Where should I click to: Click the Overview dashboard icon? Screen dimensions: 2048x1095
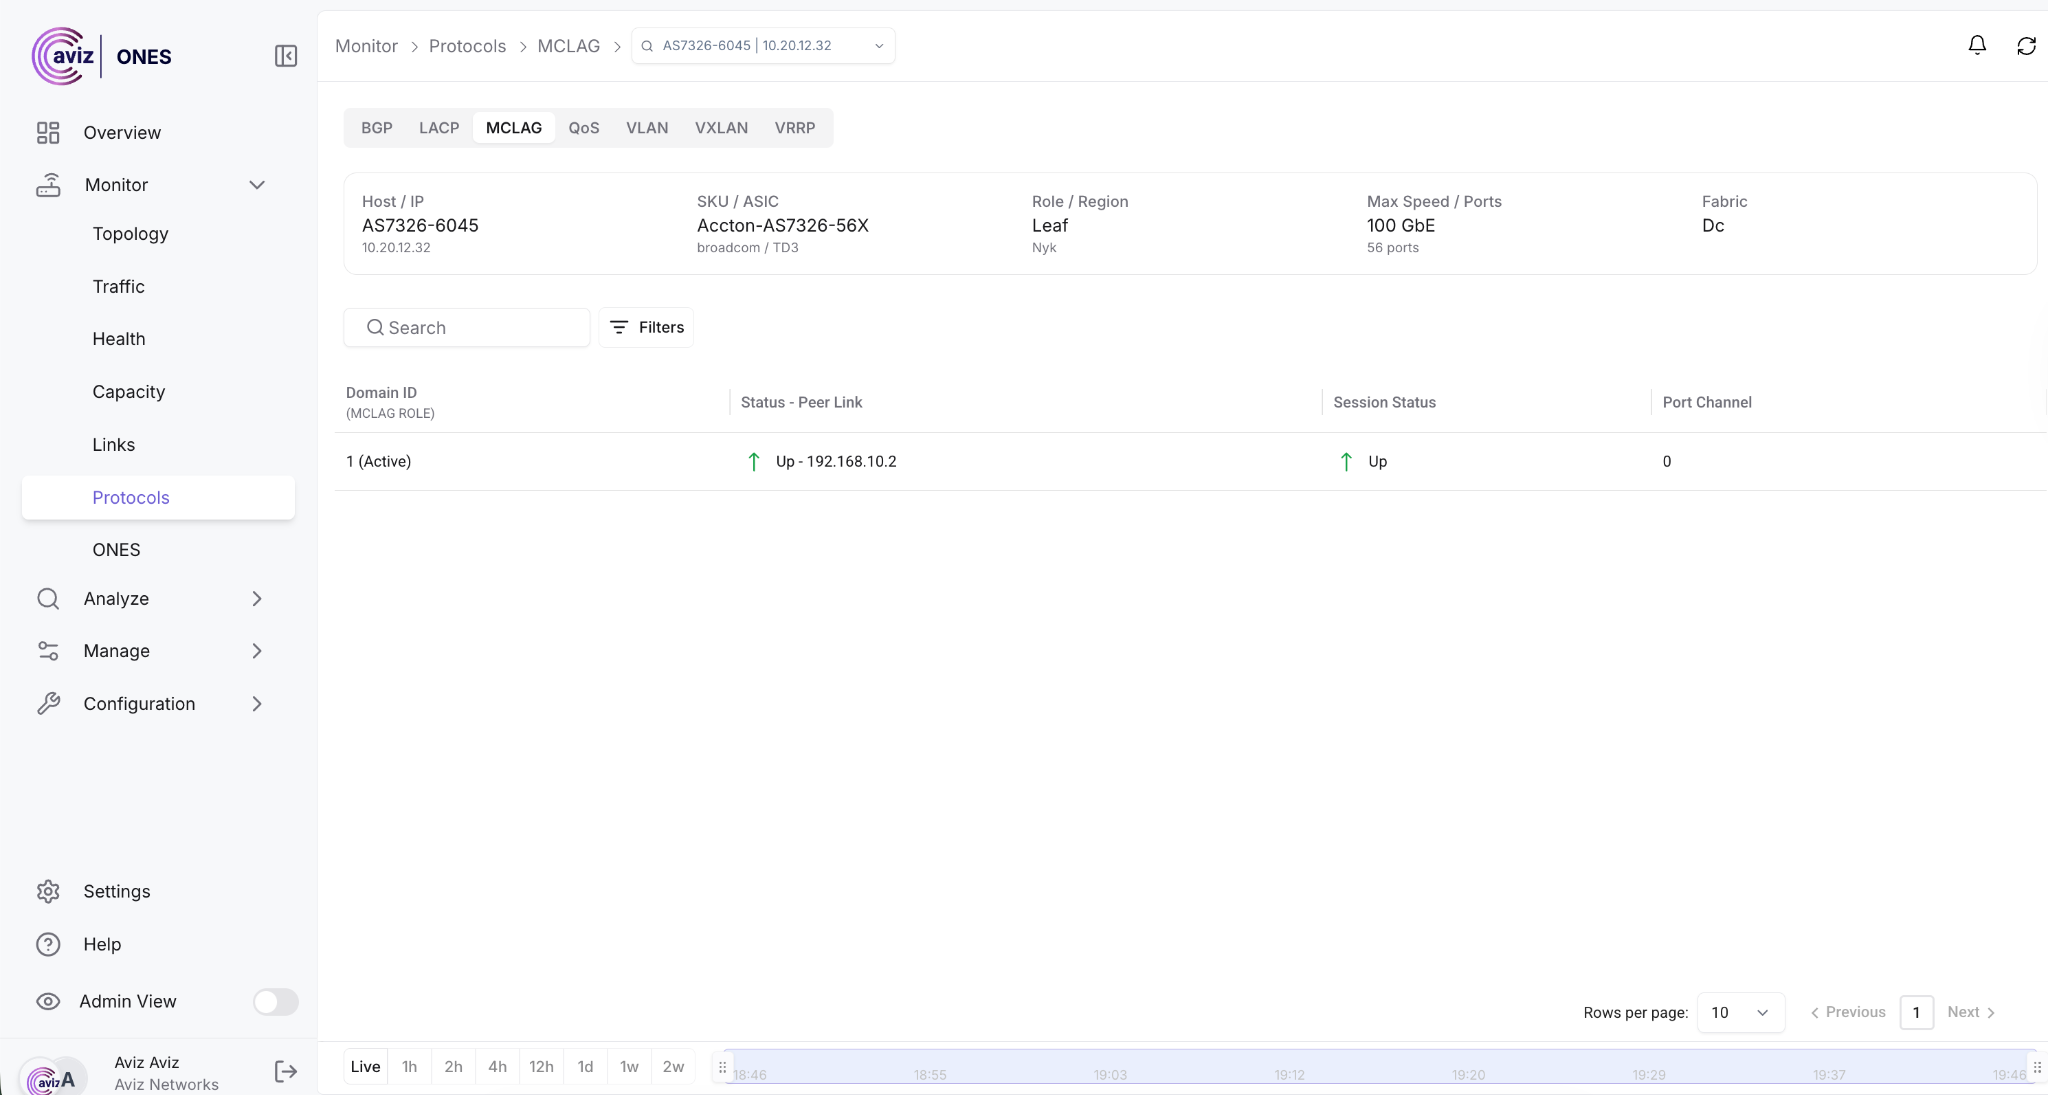[48, 133]
